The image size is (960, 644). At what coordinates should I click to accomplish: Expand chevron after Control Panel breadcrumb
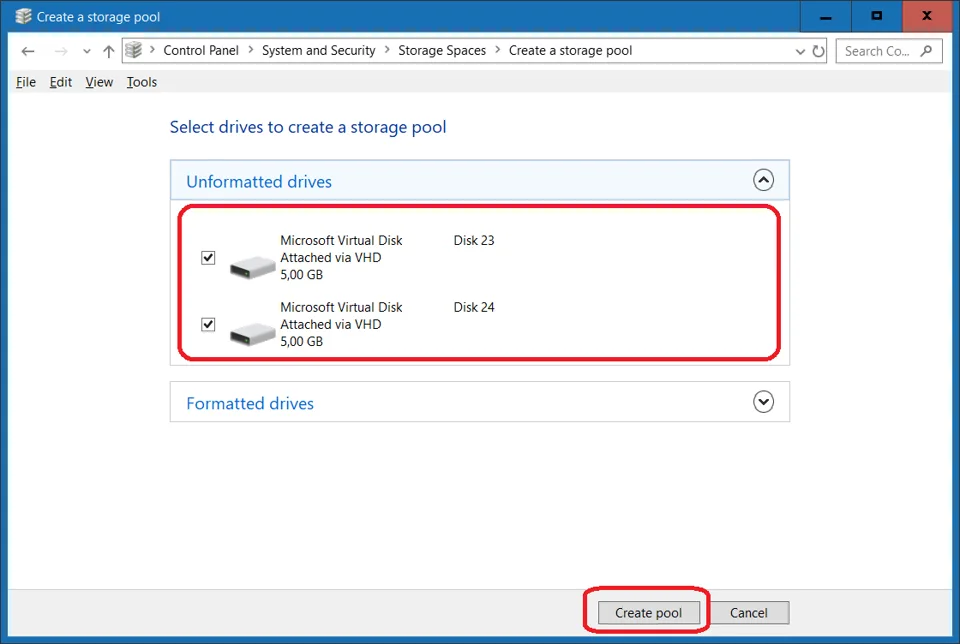click(250, 50)
